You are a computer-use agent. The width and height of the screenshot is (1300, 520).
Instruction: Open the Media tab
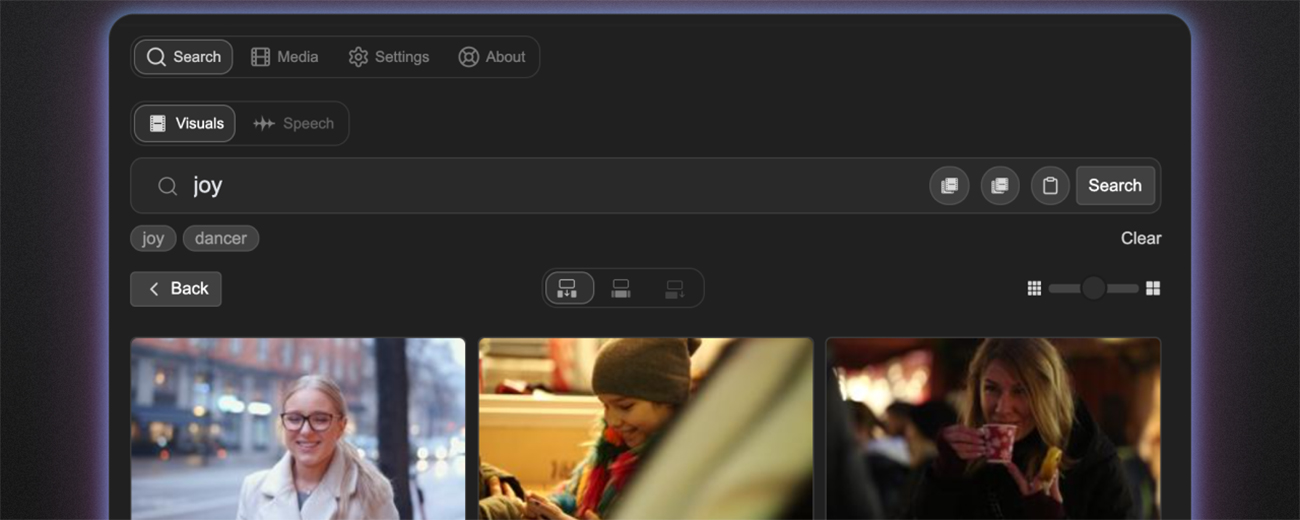[284, 57]
